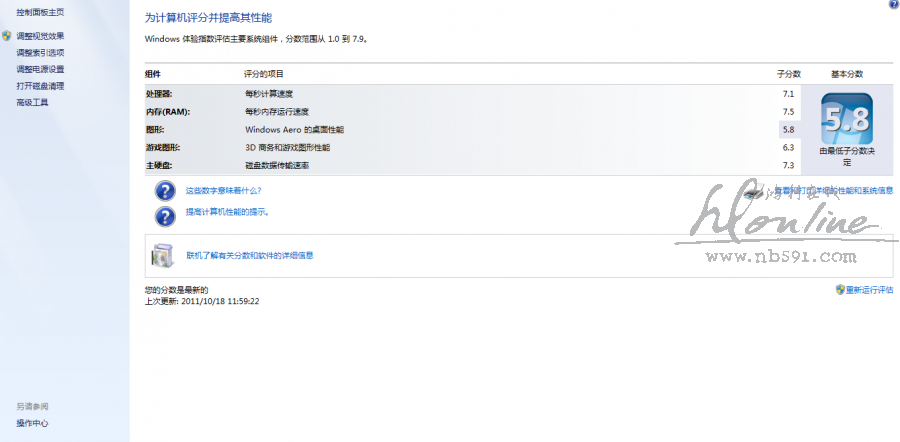900x442 pixels.
Task: Launch 打开磁盘清理
Action: coord(40,86)
